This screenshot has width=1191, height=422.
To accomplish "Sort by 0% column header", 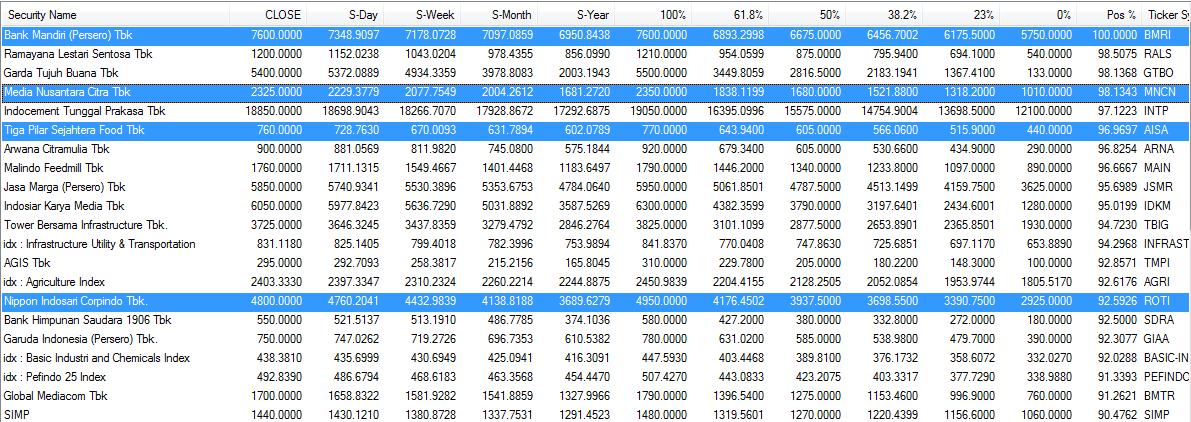I will pyautogui.click(x=1038, y=14).
